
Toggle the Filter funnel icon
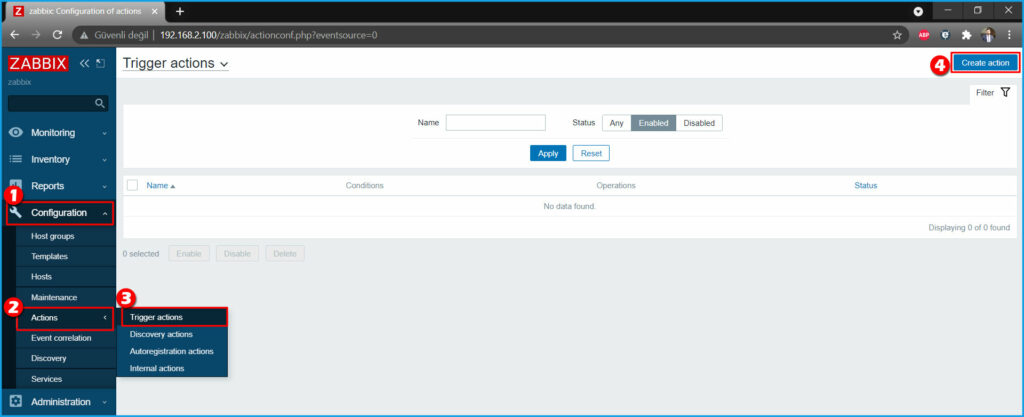point(1005,93)
